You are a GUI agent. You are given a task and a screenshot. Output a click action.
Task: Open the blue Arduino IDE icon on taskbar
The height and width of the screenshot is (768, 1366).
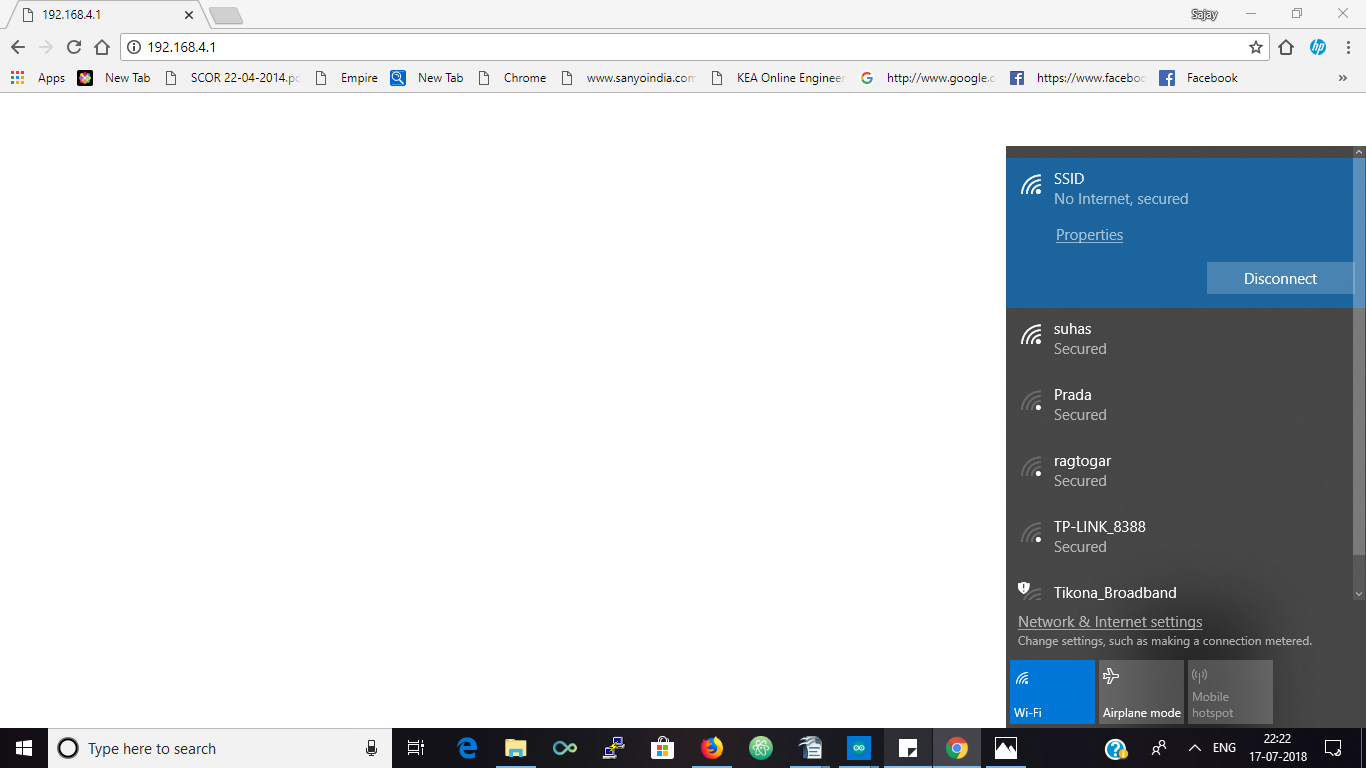tap(859, 748)
